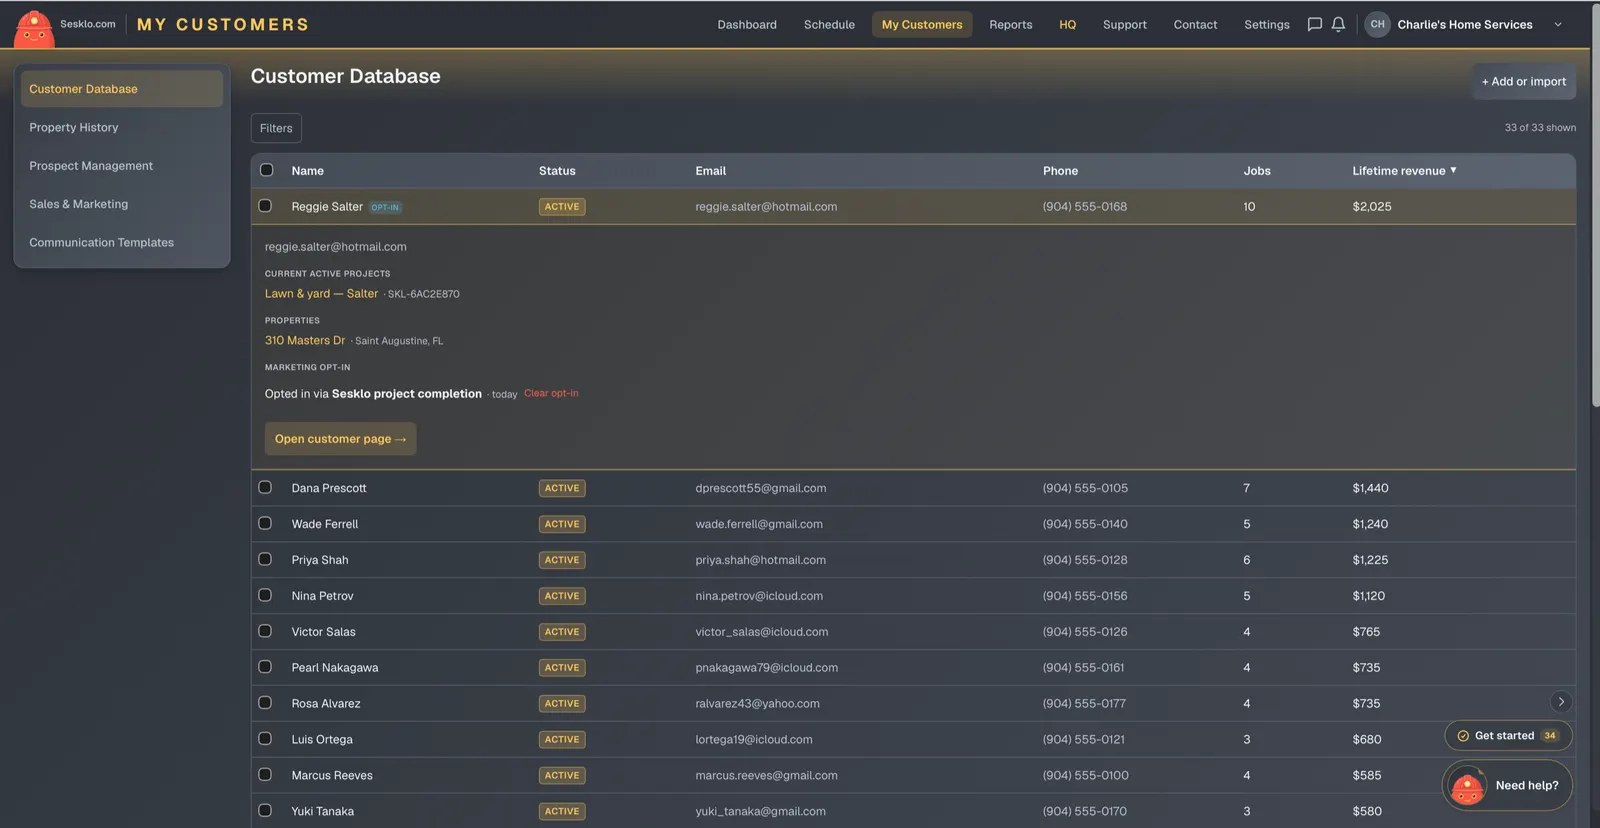Click Marcus Reeves in the customer list

tap(332, 776)
